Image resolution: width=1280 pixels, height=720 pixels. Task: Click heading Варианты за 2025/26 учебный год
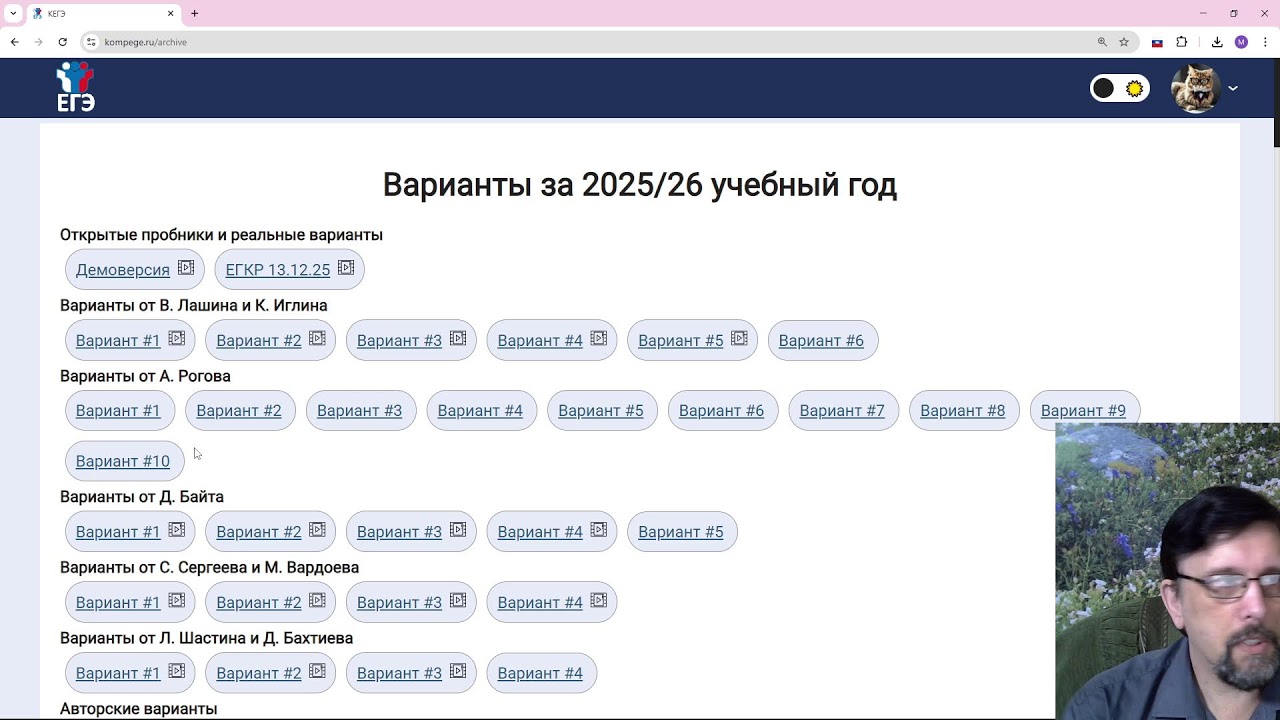click(640, 185)
